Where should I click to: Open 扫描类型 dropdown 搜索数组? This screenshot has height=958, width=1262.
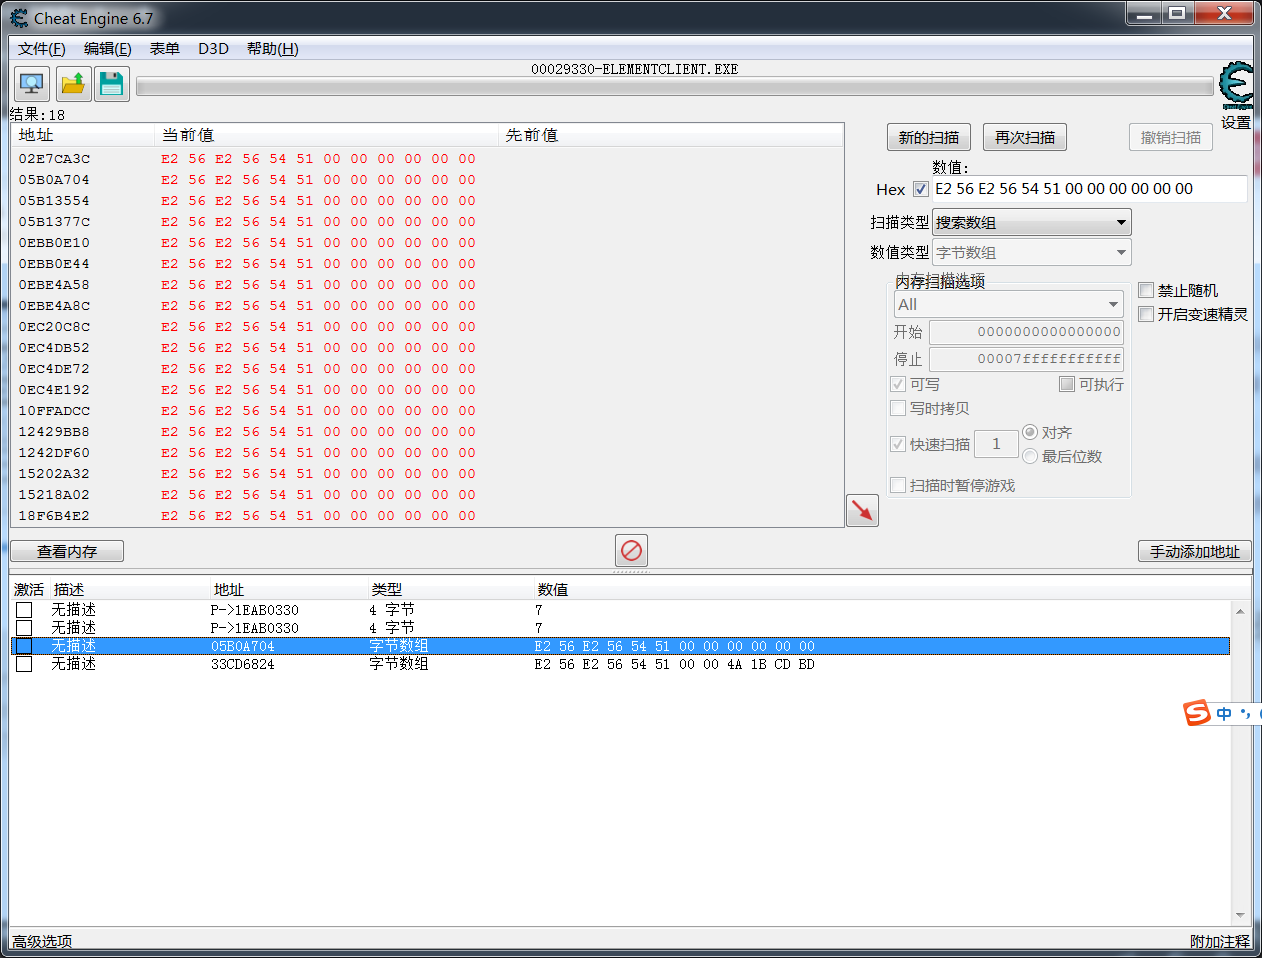pyautogui.click(x=1032, y=222)
